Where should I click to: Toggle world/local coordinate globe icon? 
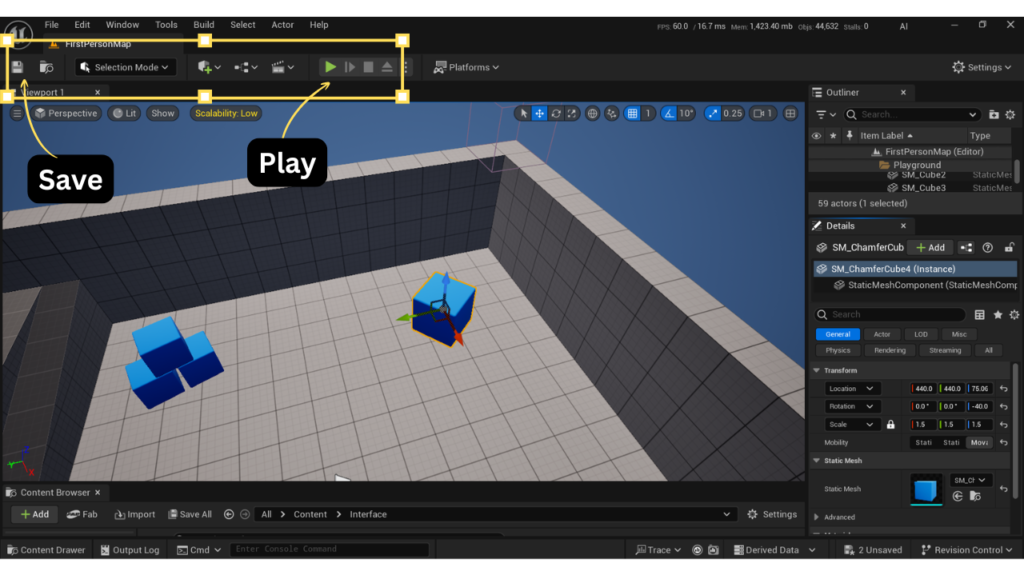pos(592,114)
